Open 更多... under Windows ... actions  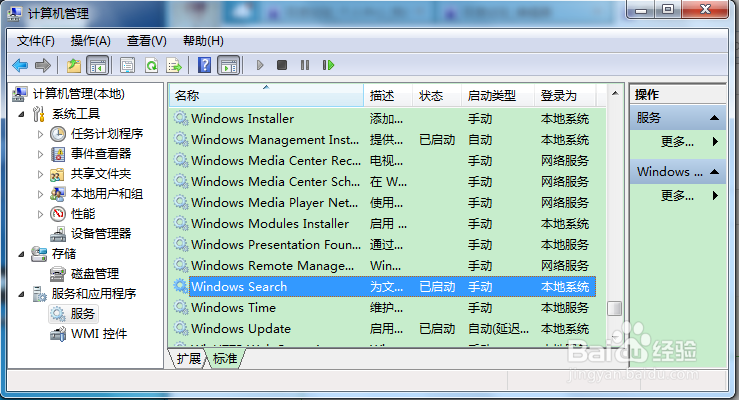click(677, 195)
